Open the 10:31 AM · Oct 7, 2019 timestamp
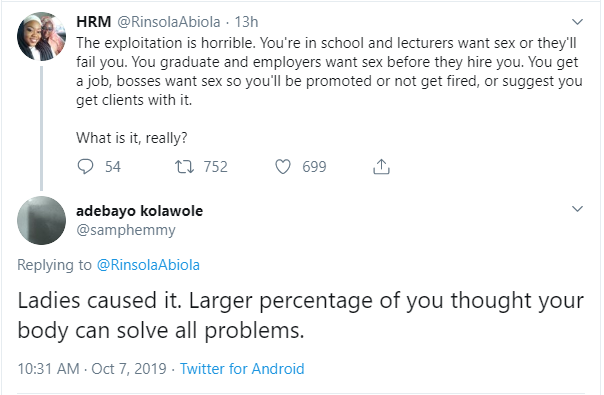The width and height of the screenshot is (604, 395). (x=92, y=369)
